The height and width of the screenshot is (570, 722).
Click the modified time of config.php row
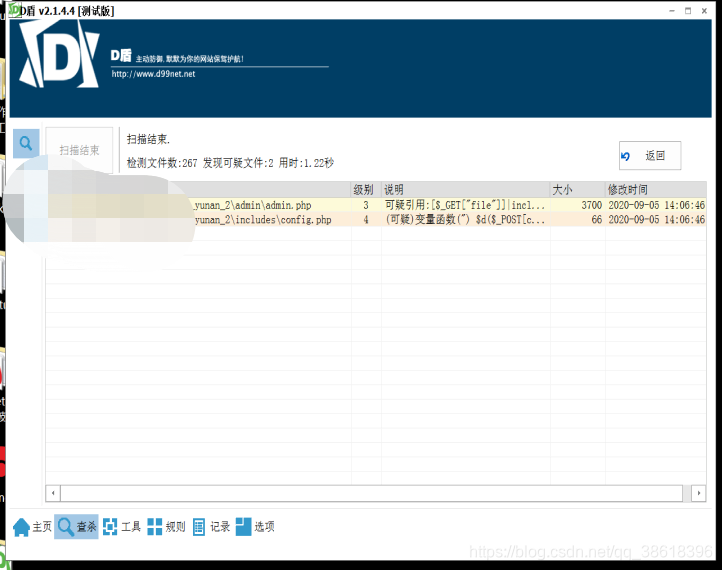[x=656, y=220]
